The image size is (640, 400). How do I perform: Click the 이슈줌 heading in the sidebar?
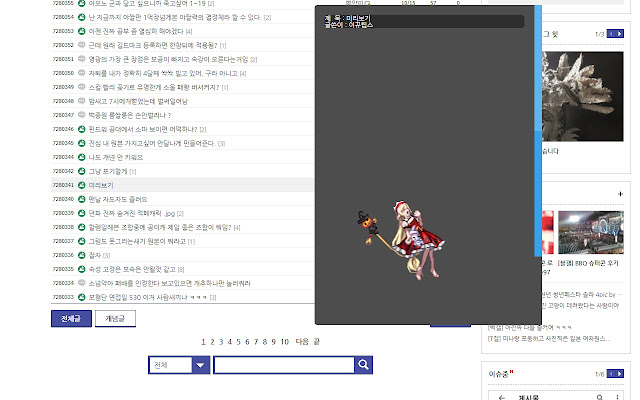point(498,374)
